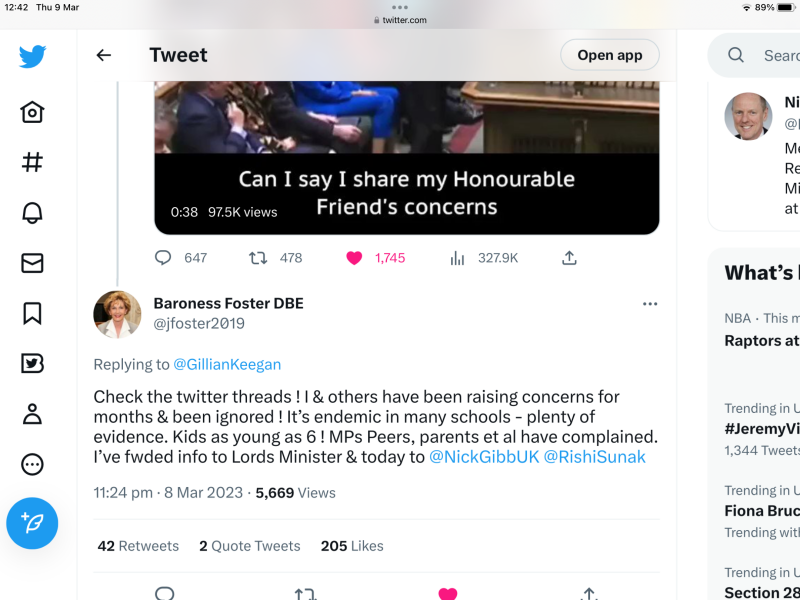Open Explore hashtag icon

pos(32,162)
